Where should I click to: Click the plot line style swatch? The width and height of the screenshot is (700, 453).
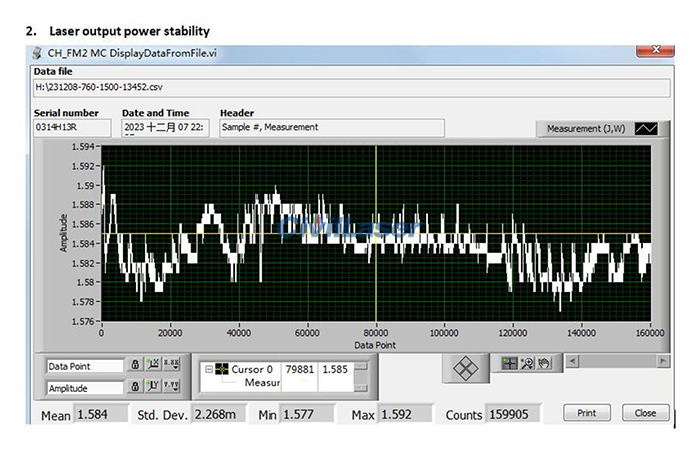point(647,128)
